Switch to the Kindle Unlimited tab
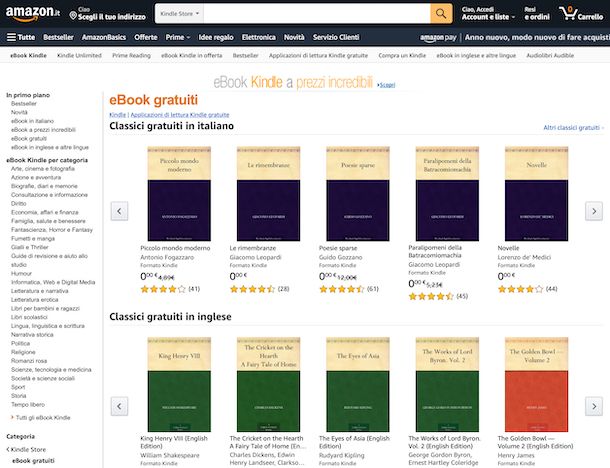Screen dimensions: 610x468 [79, 56]
